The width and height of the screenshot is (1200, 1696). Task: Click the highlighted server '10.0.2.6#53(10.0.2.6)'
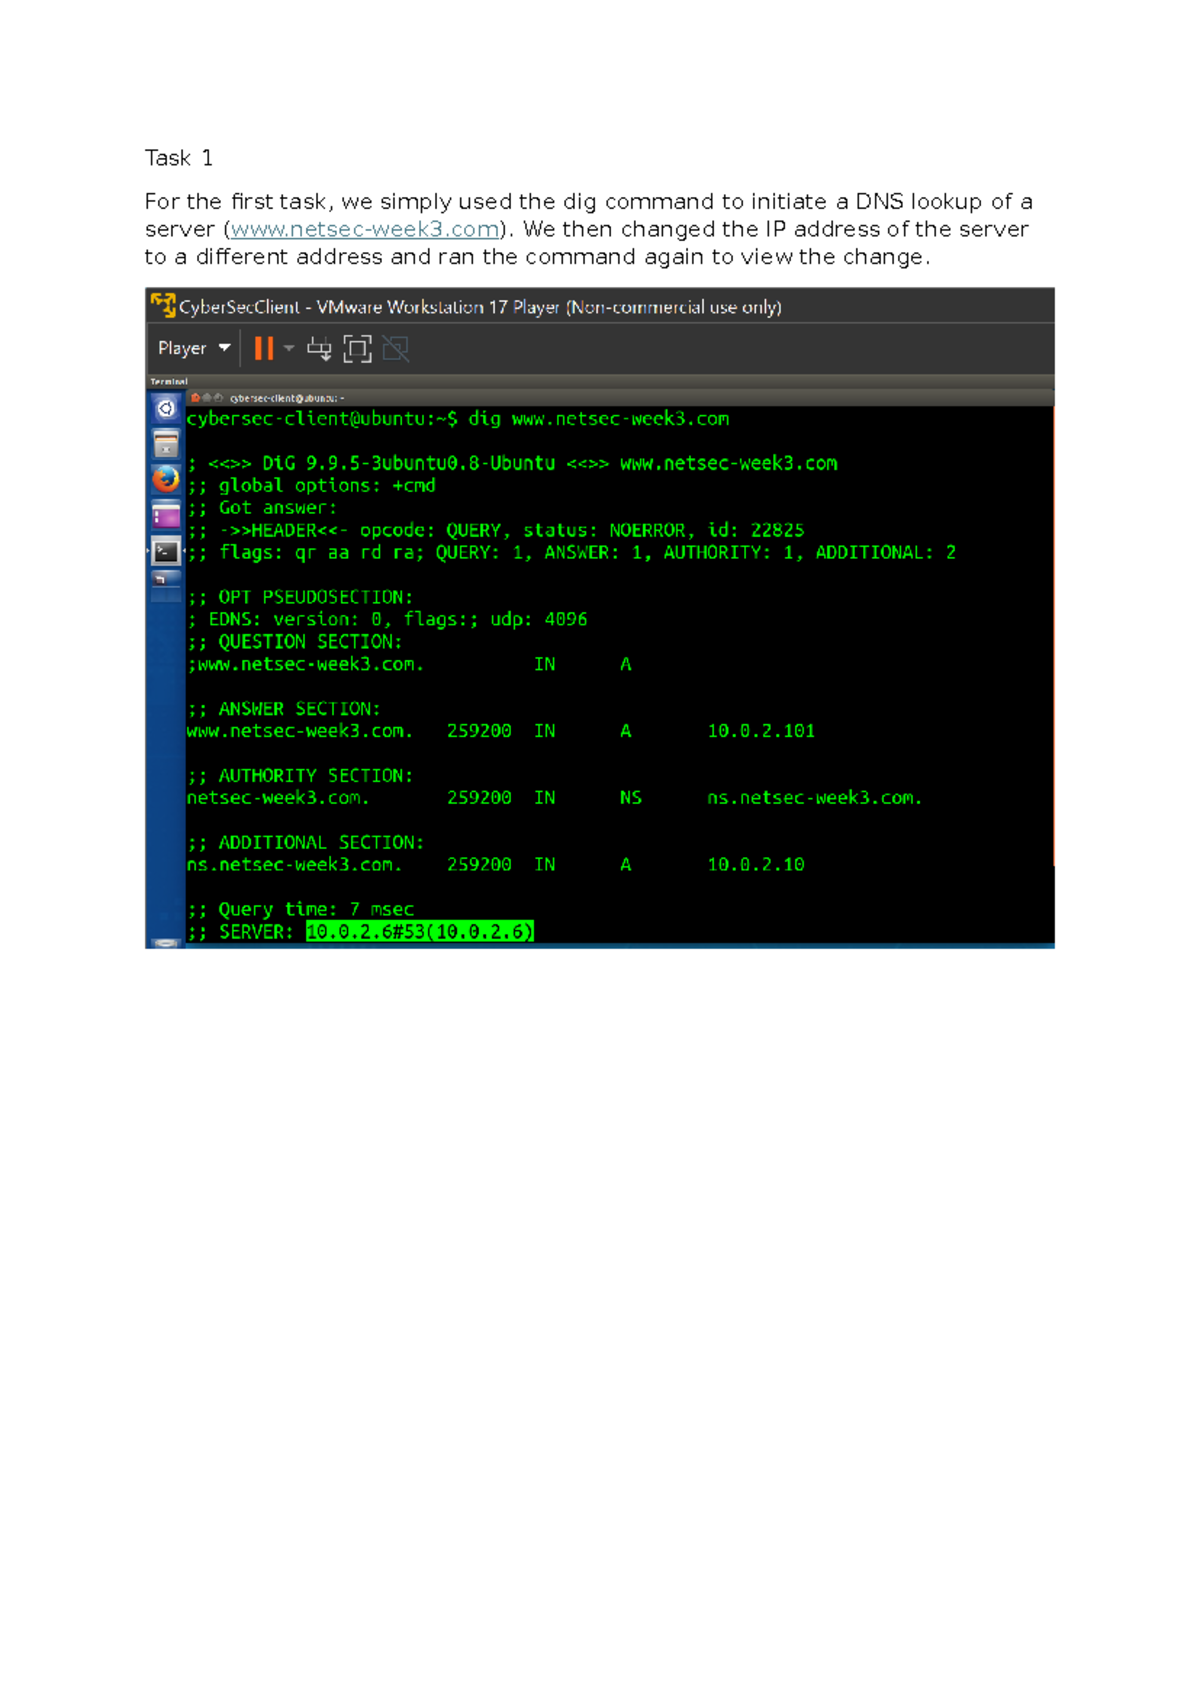[x=420, y=932]
